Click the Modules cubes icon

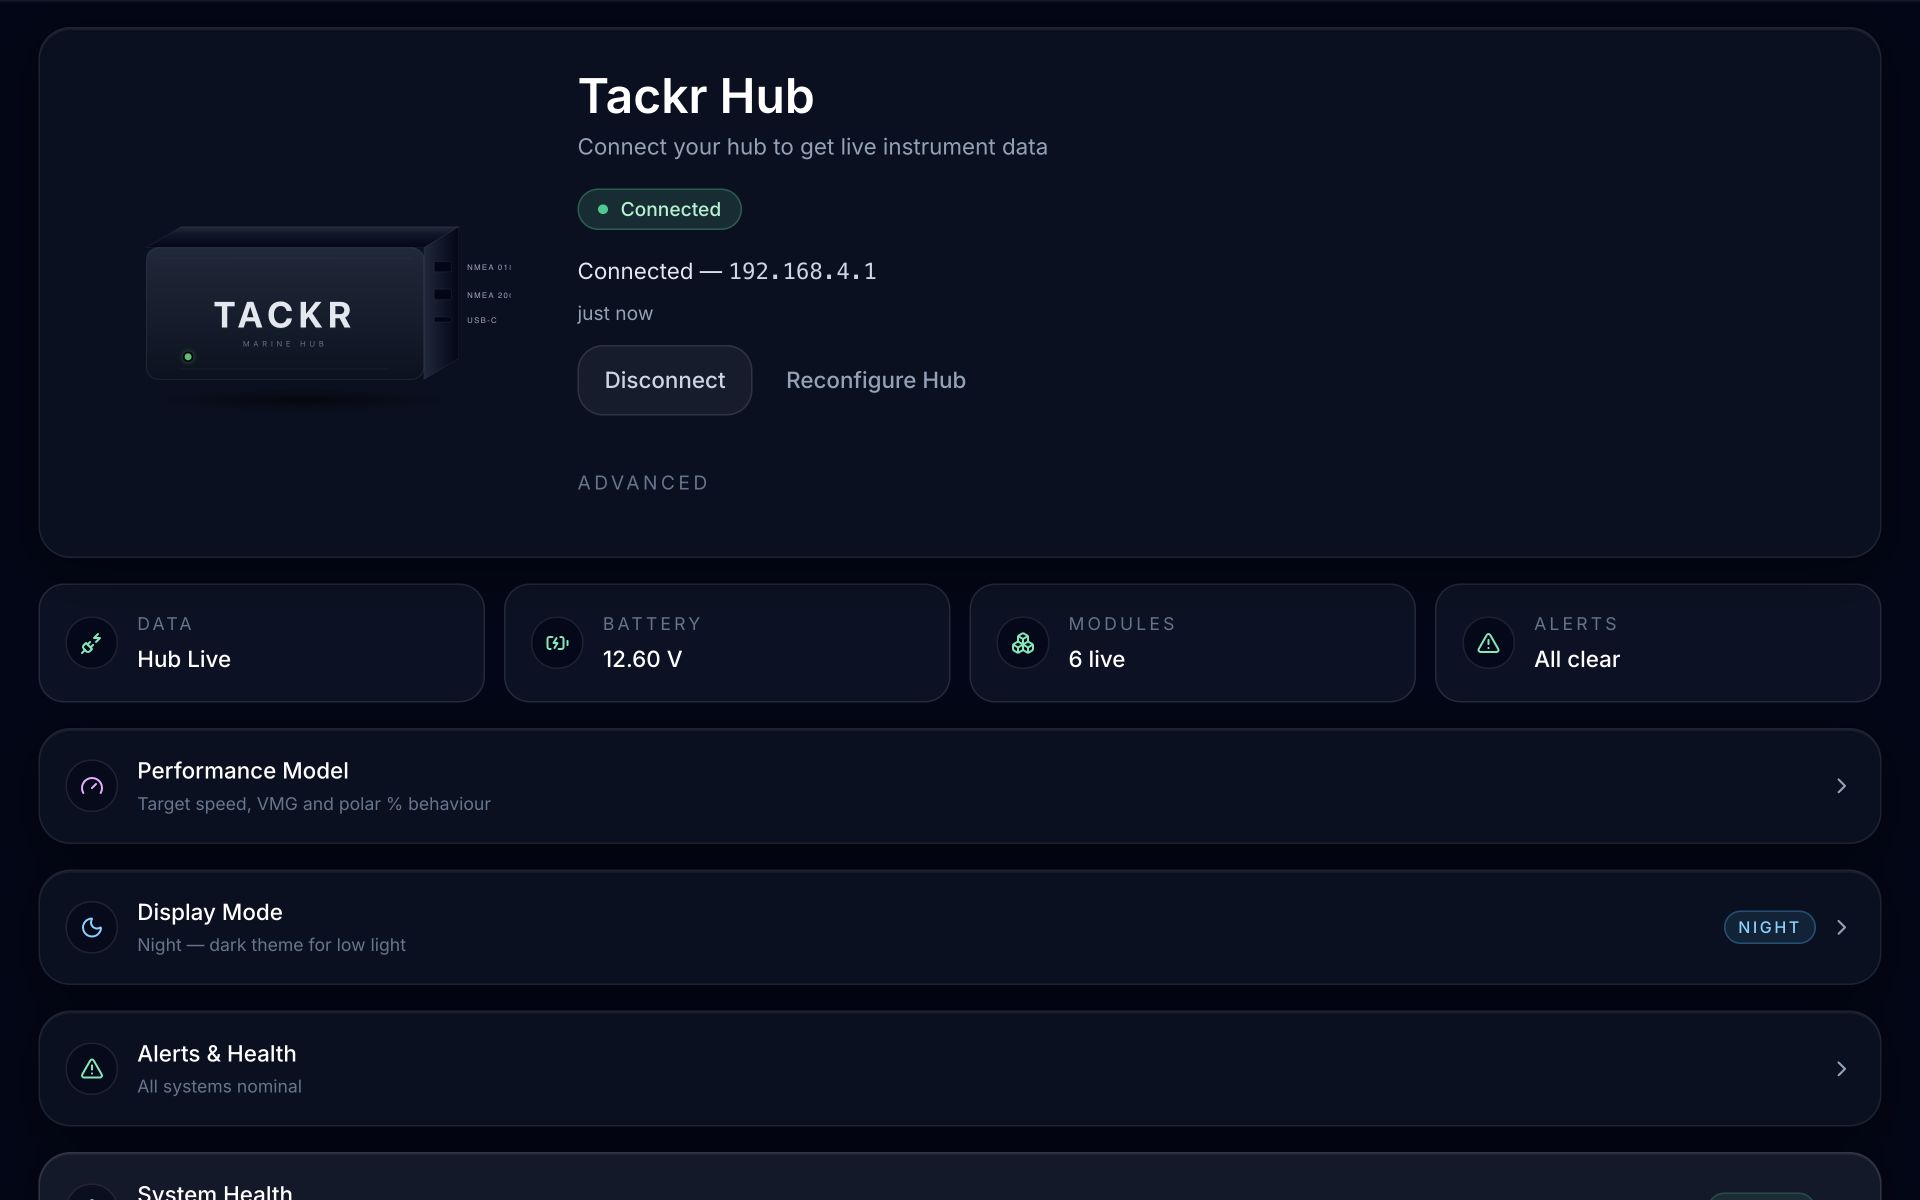tap(1022, 643)
